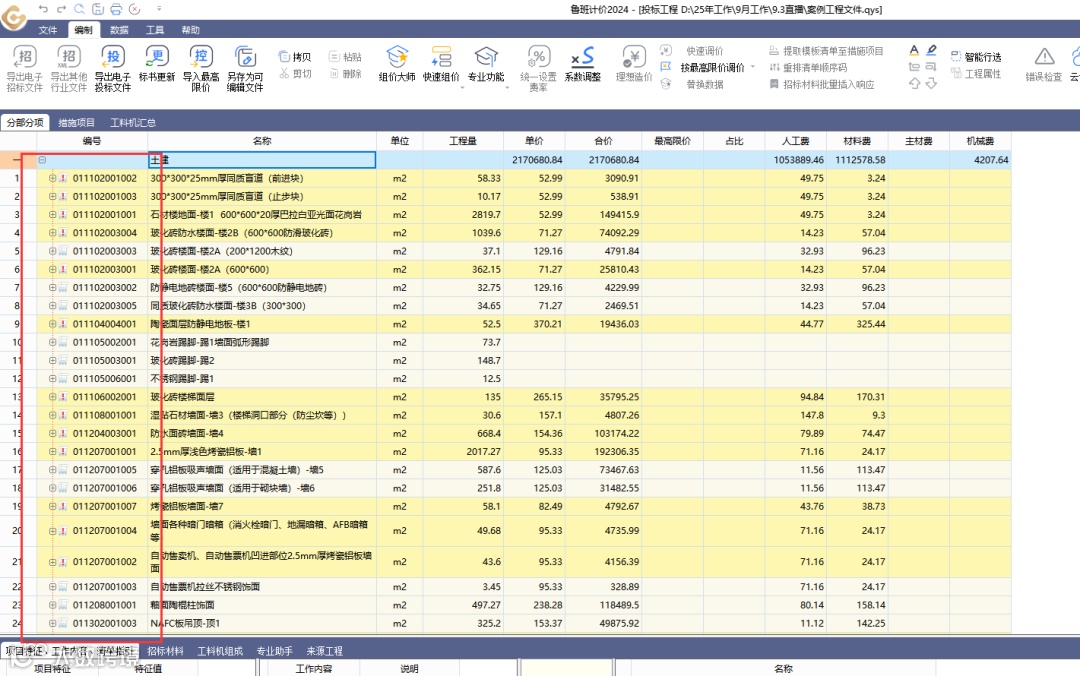Viewport: 1080px width, 676px height.
Task: Expand row 011302001003
Action: pyautogui.click(x=52, y=623)
